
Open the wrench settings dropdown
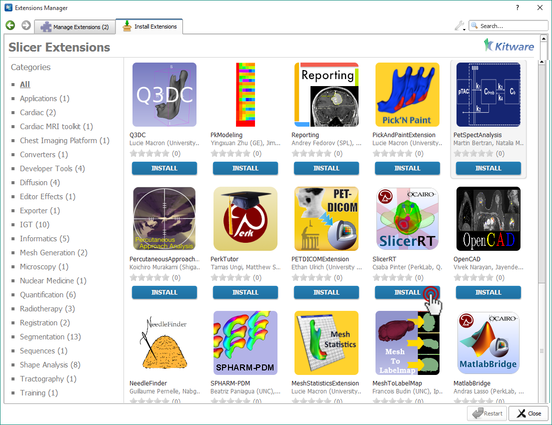[460, 26]
